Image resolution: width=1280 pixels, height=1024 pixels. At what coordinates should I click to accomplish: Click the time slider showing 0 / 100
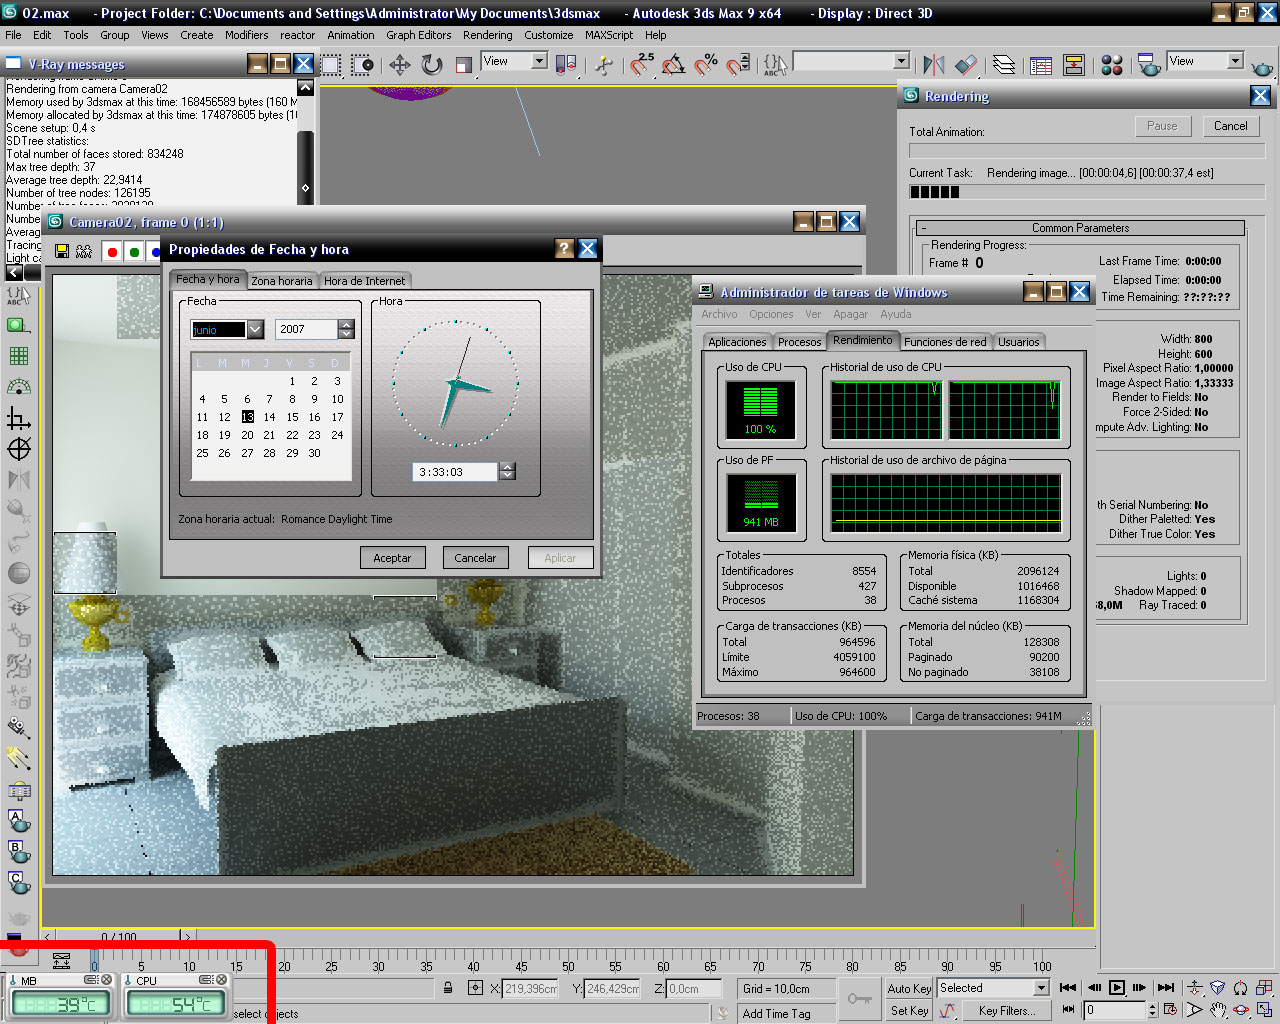pyautogui.click(x=118, y=937)
